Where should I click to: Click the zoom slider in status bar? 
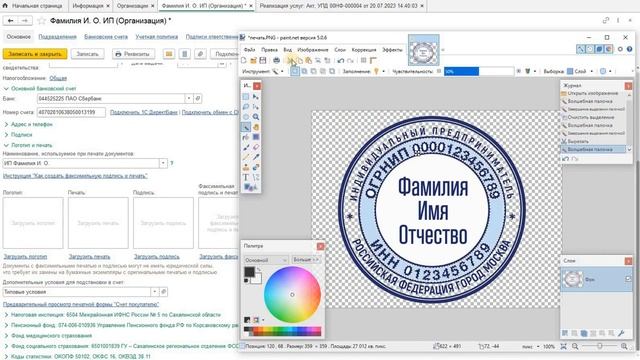pos(599,346)
